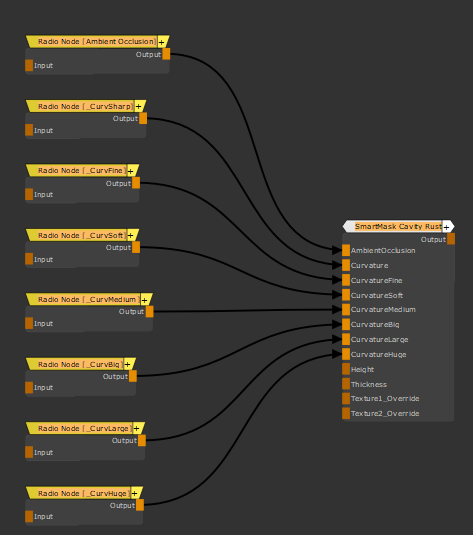Expand the _CurvSoft radio node plus button
Image resolution: width=473 pixels, height=535 pixels.
pyautogui.click(x=130, y=236)
